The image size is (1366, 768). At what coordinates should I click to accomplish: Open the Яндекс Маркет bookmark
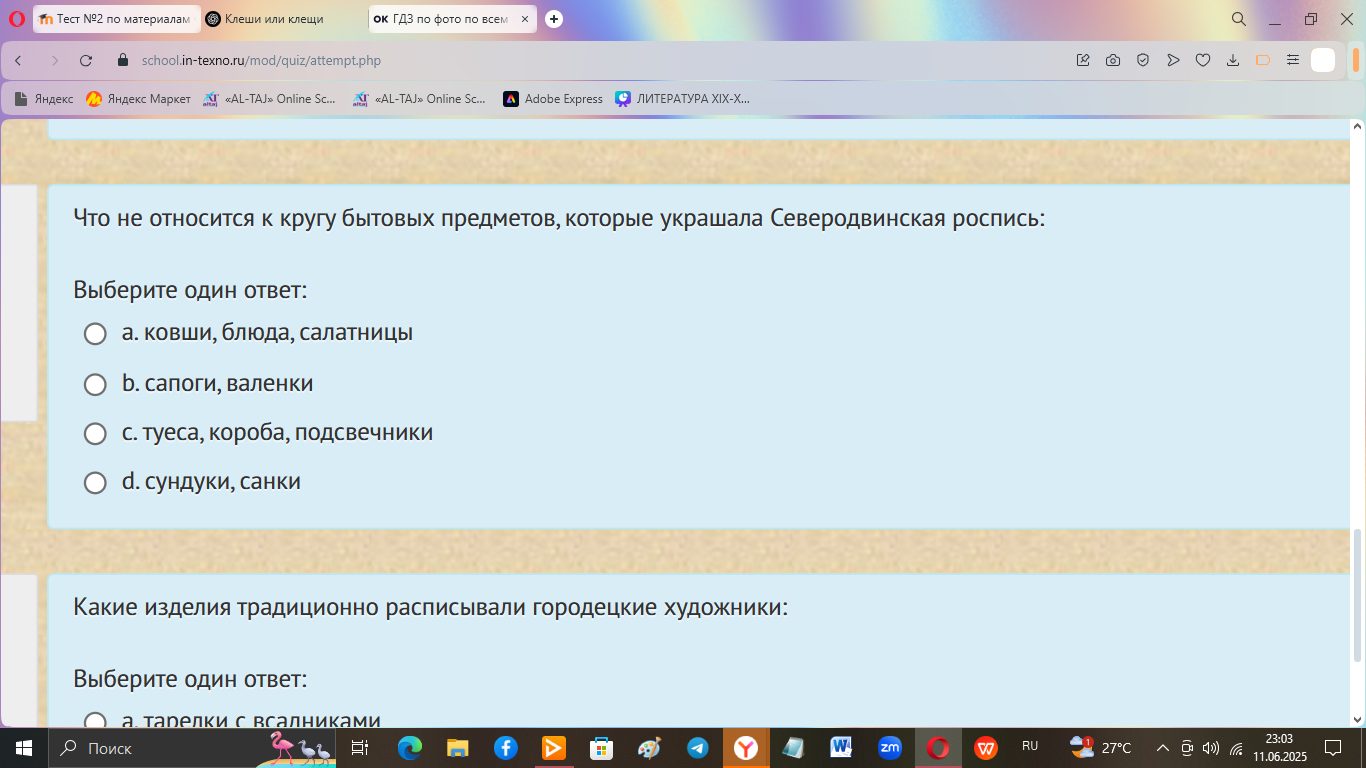coord(138,99)
